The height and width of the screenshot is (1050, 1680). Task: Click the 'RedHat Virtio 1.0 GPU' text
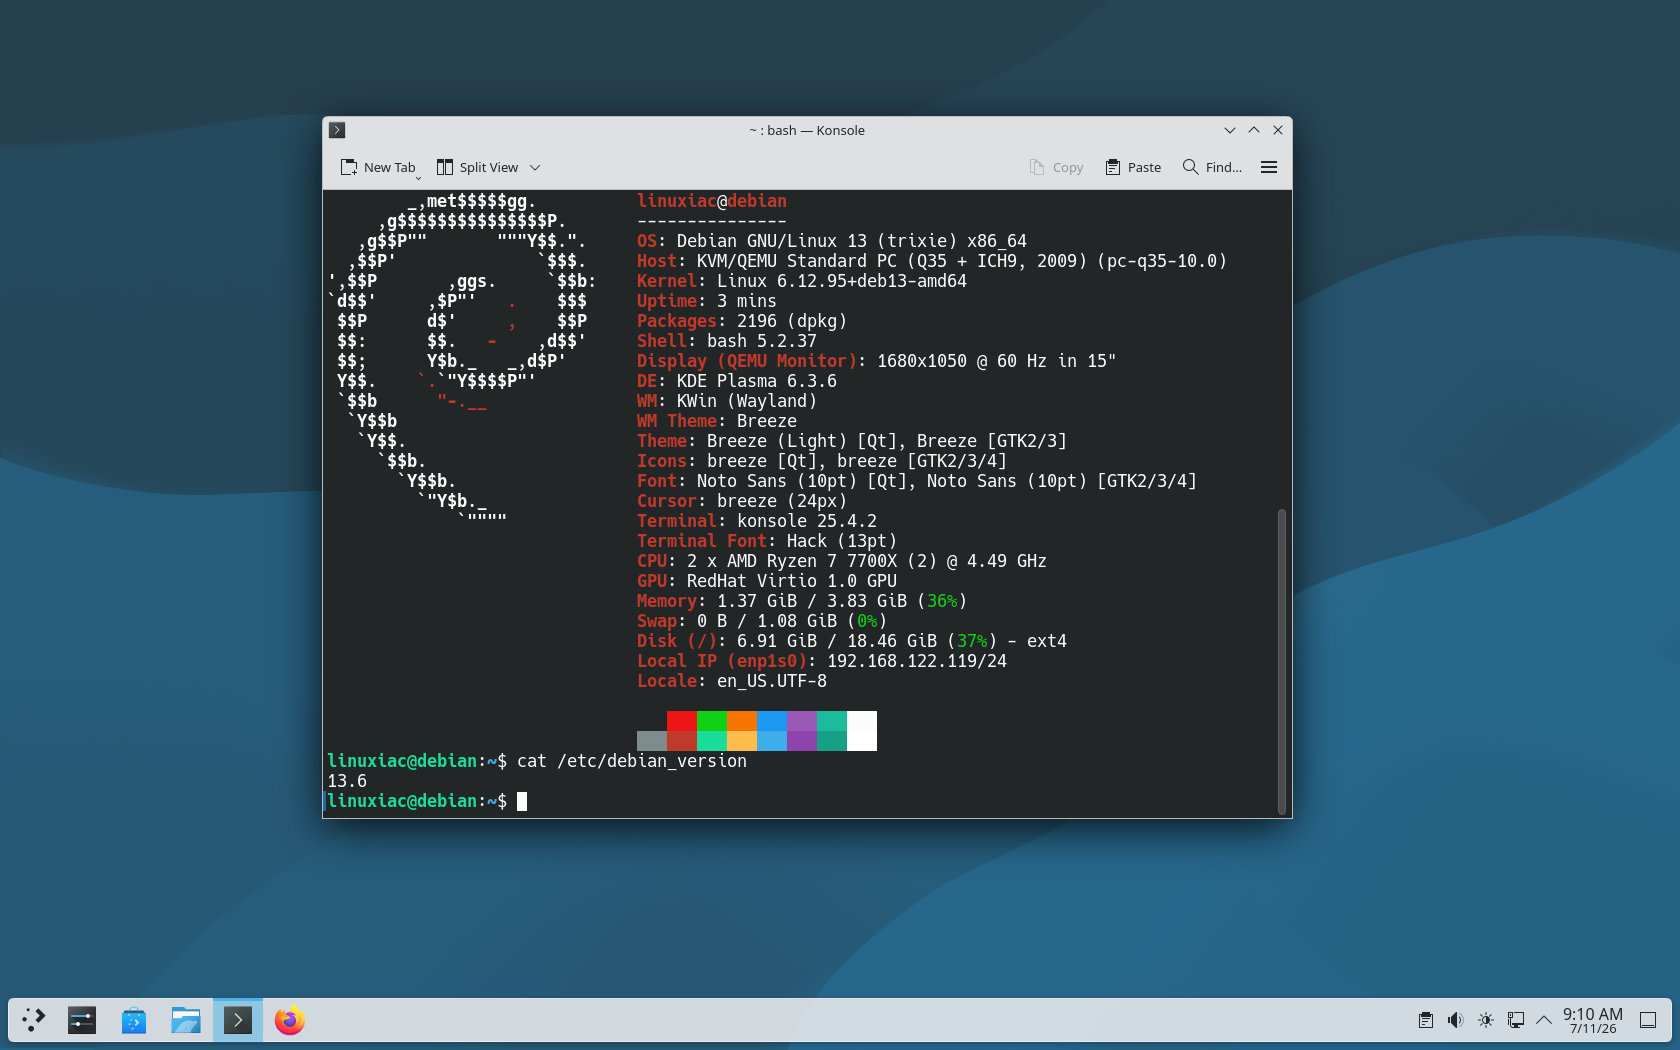click(x=791, y=581)
